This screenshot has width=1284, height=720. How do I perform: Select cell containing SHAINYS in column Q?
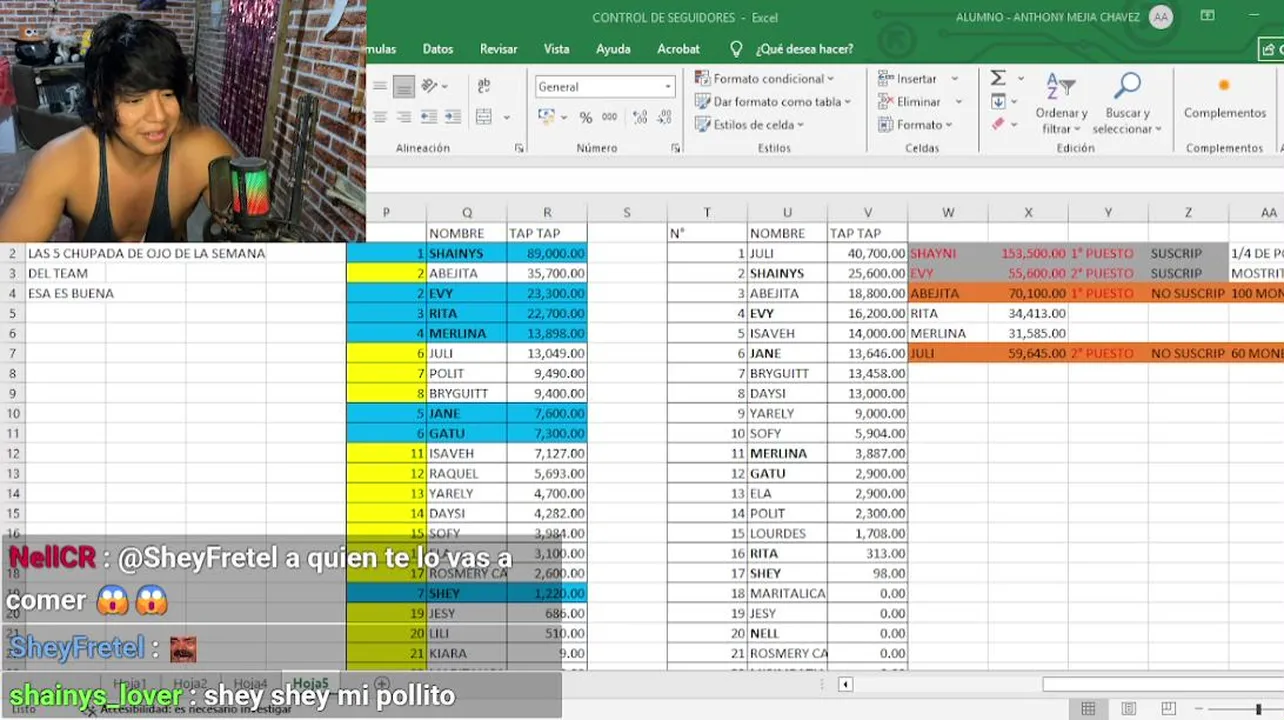click(x=467, y=253)
